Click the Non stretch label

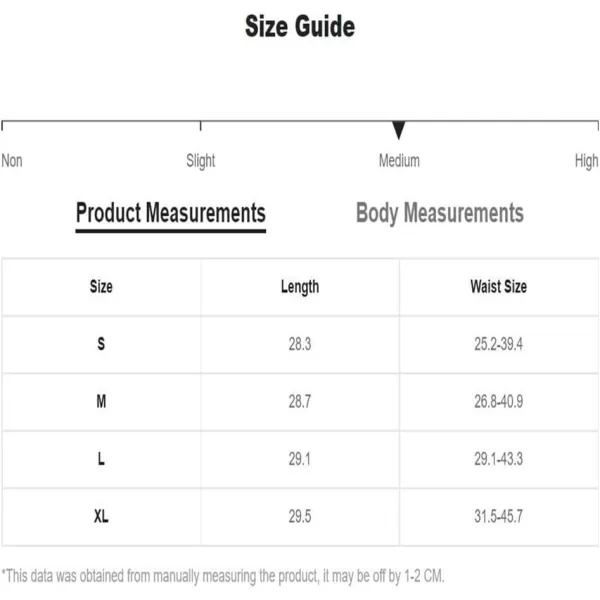click(x=12, y=161)
